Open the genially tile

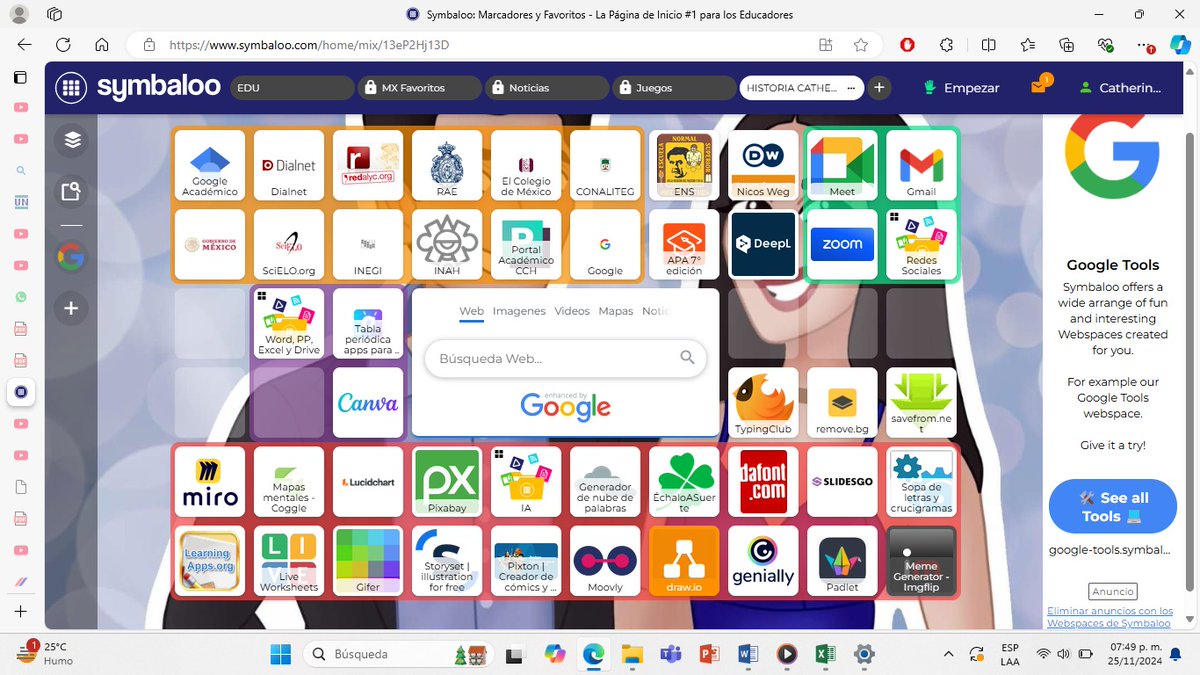coord(763,560)
